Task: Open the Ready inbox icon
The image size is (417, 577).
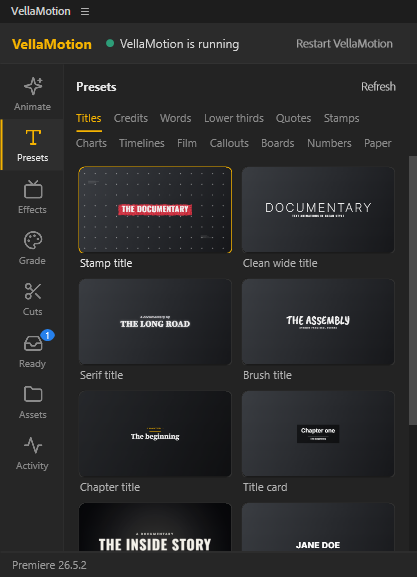Action: (33, 343)
